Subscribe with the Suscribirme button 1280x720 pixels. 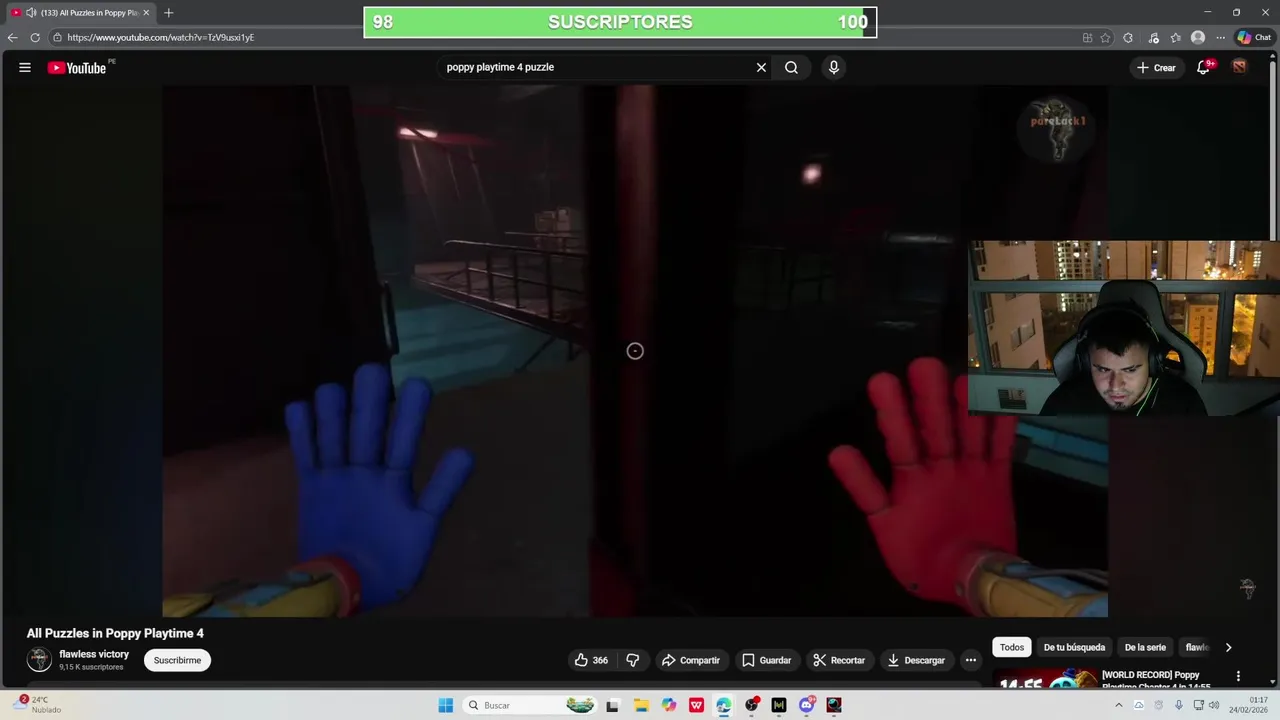(177, 660)
